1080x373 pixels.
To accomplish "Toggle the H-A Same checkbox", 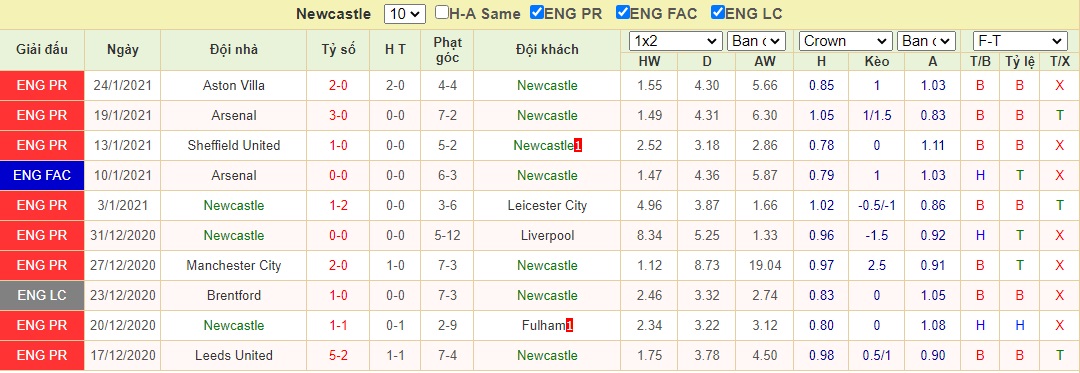I will (x=442, y=12).
